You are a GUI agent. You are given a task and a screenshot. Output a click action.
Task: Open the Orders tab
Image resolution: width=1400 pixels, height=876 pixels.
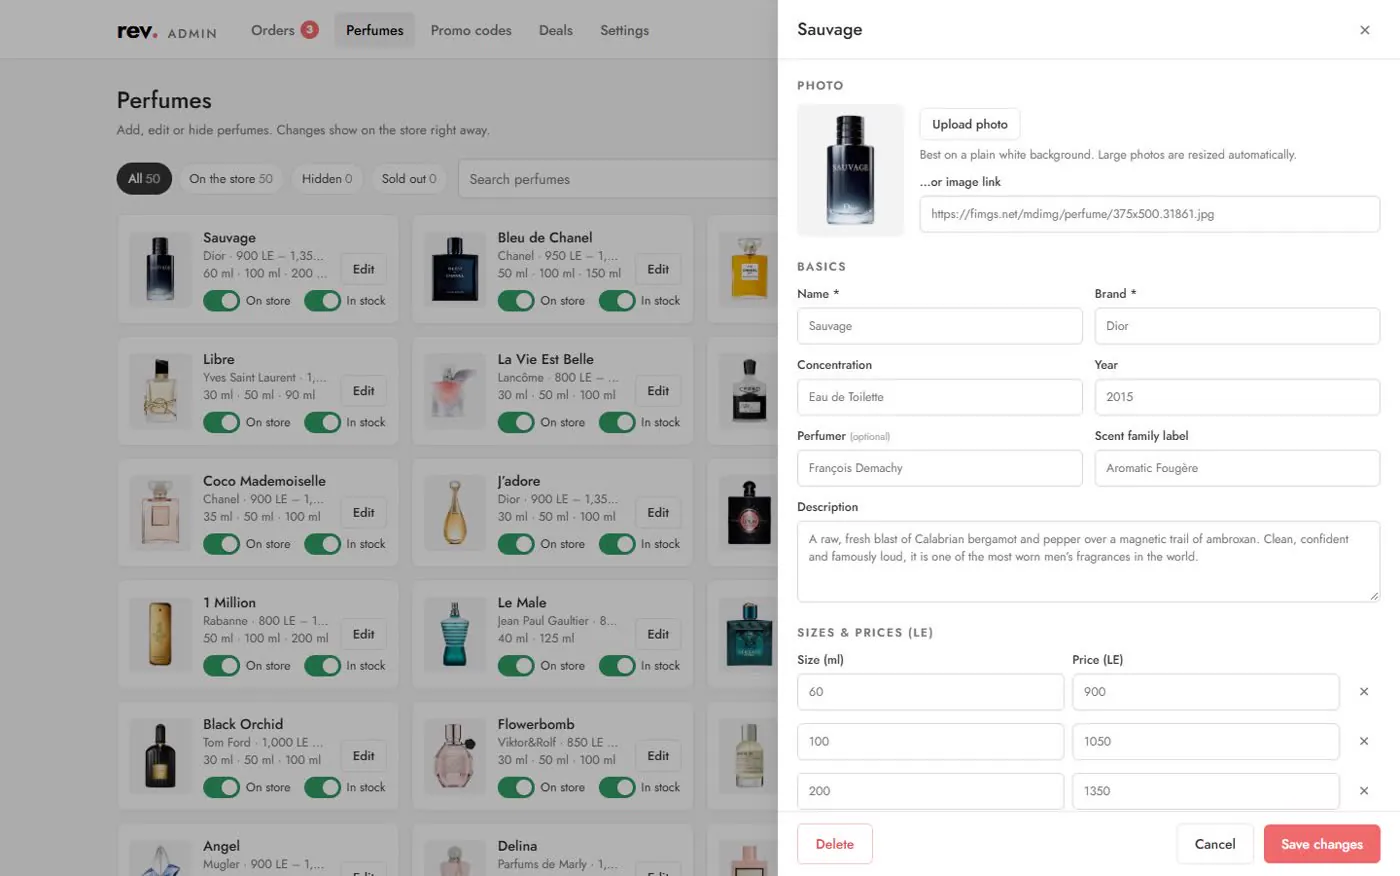coord(284,30)
